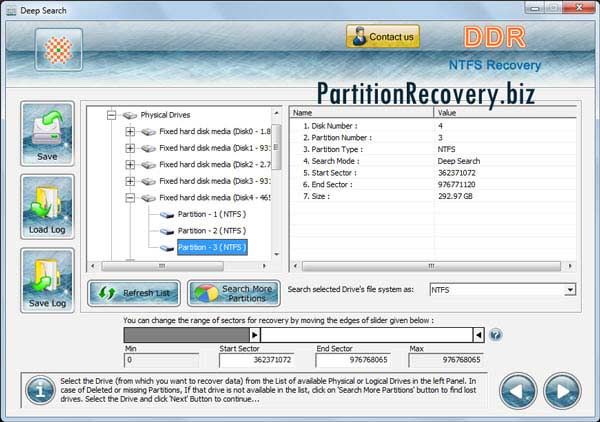Click the Partition Type row
Image resolution: width=600 pixels, height=422 pixels.
coord(433,149)
